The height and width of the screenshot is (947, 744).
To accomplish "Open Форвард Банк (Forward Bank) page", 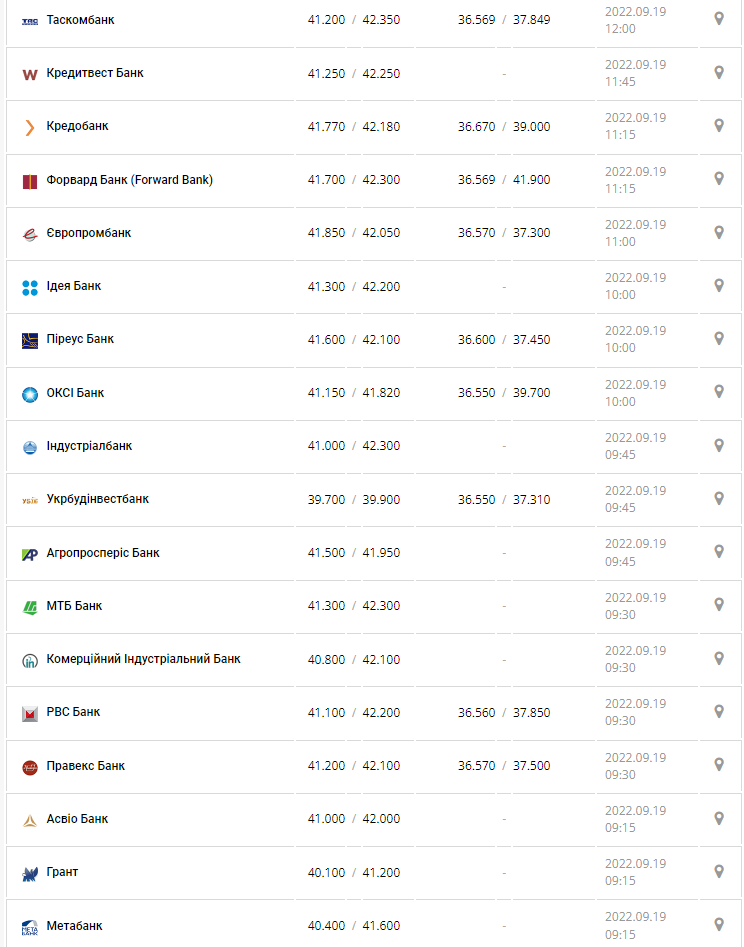I will coord(129,180).
